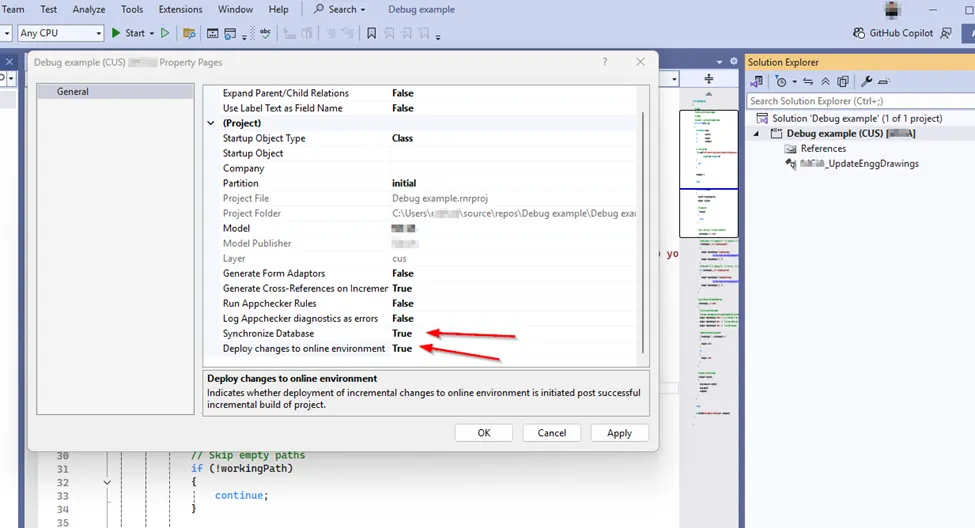The height and width of the screenshot is (528, 975).
Task: Click Sync with Active Document arrows icon
Action: (808, 81)
